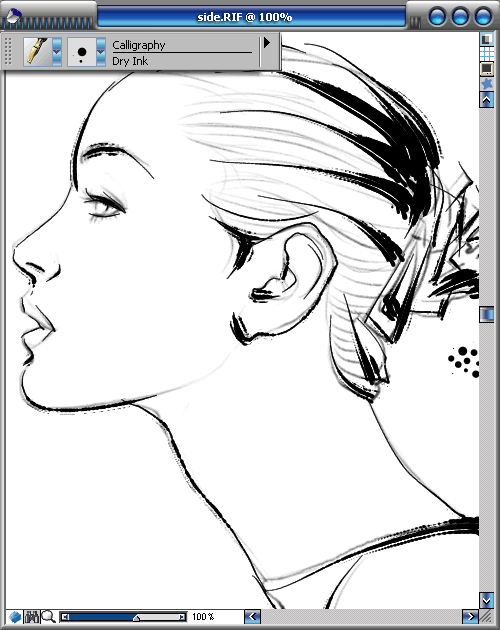
Task: Click the zoom slider increase arrow
Action: click(182, 617)
